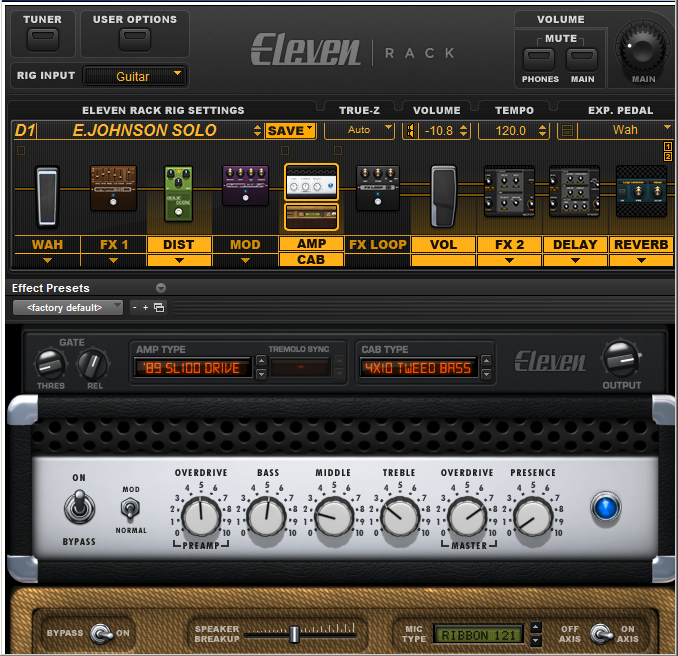This screenshot has height=656, width=678.
Task: Toggle expression pedal assignment 1
Action: [668, 146]
